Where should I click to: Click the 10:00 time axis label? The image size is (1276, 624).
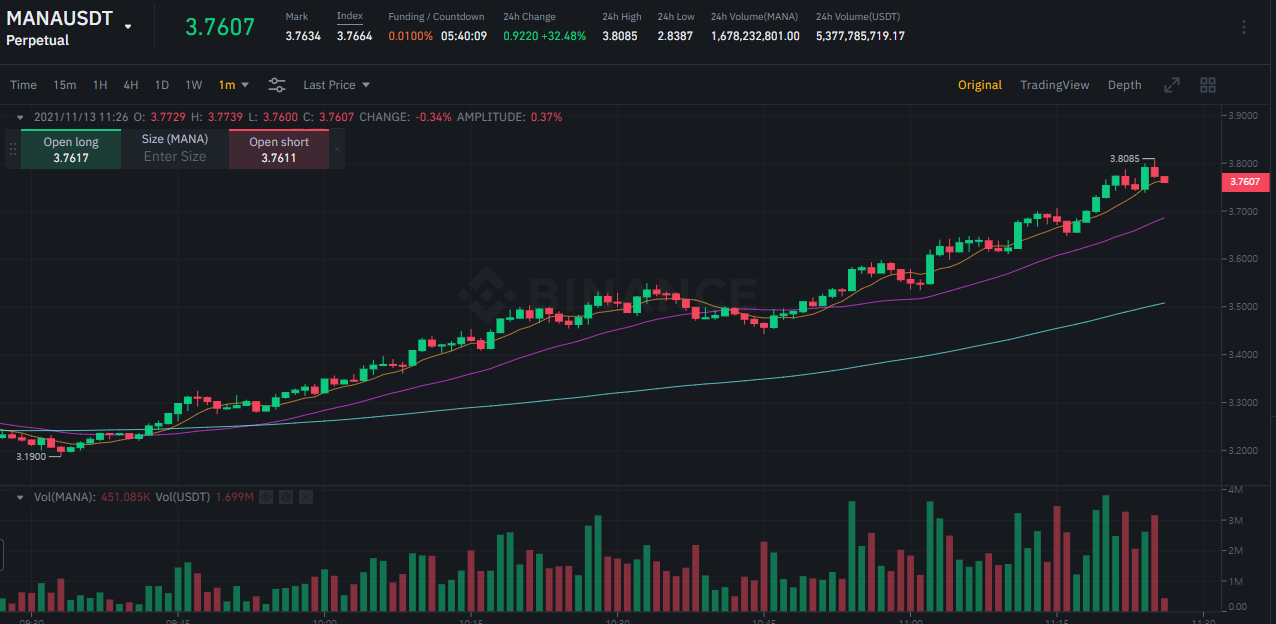[324, 620]
